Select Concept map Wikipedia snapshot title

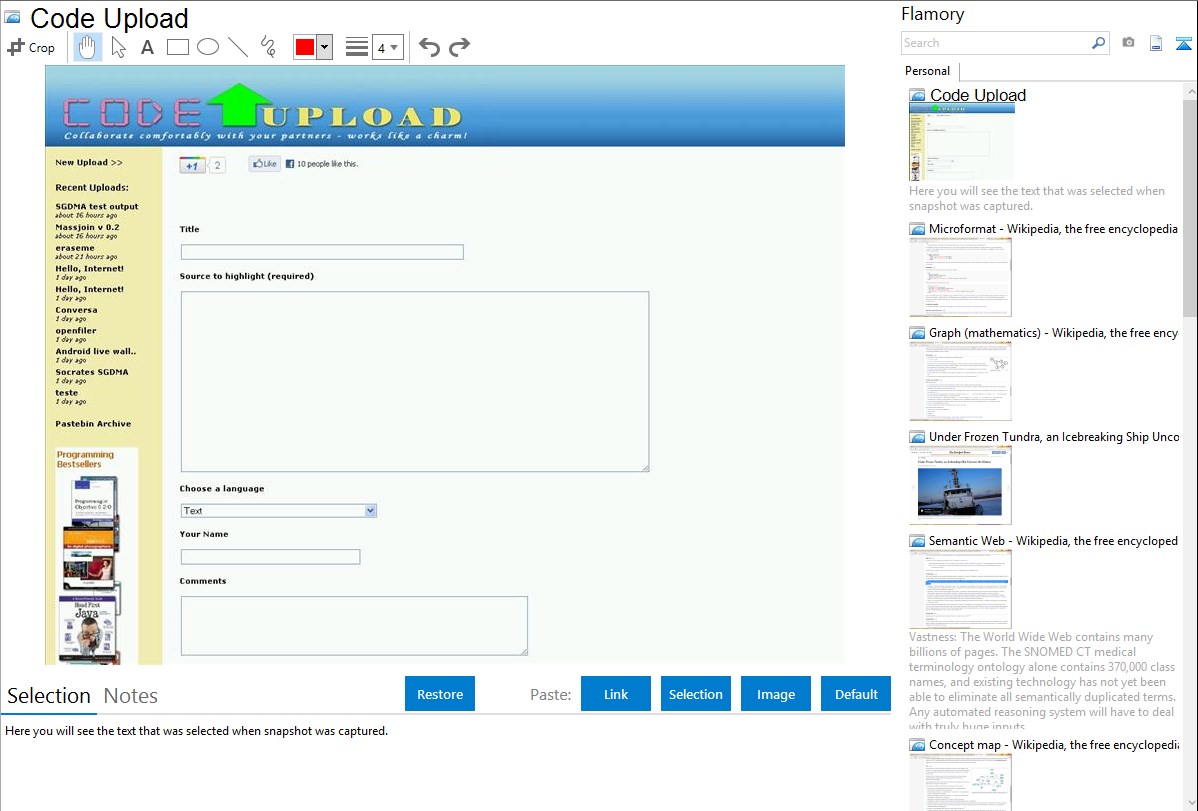[x=1053, y=744]
